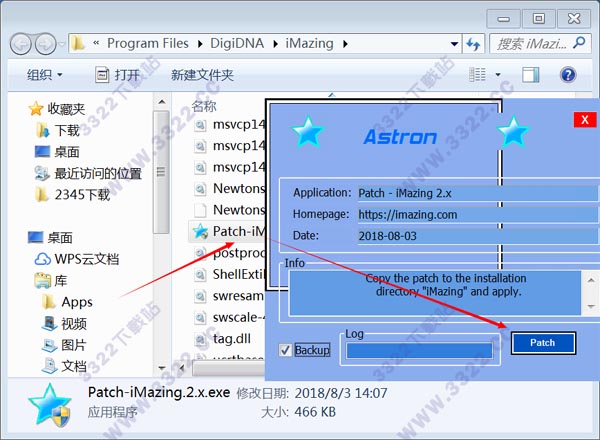600x440 pixels.
Task: Click iMazing in address breadcrumb
Action: pyautogui.click(x=309, y=43)
